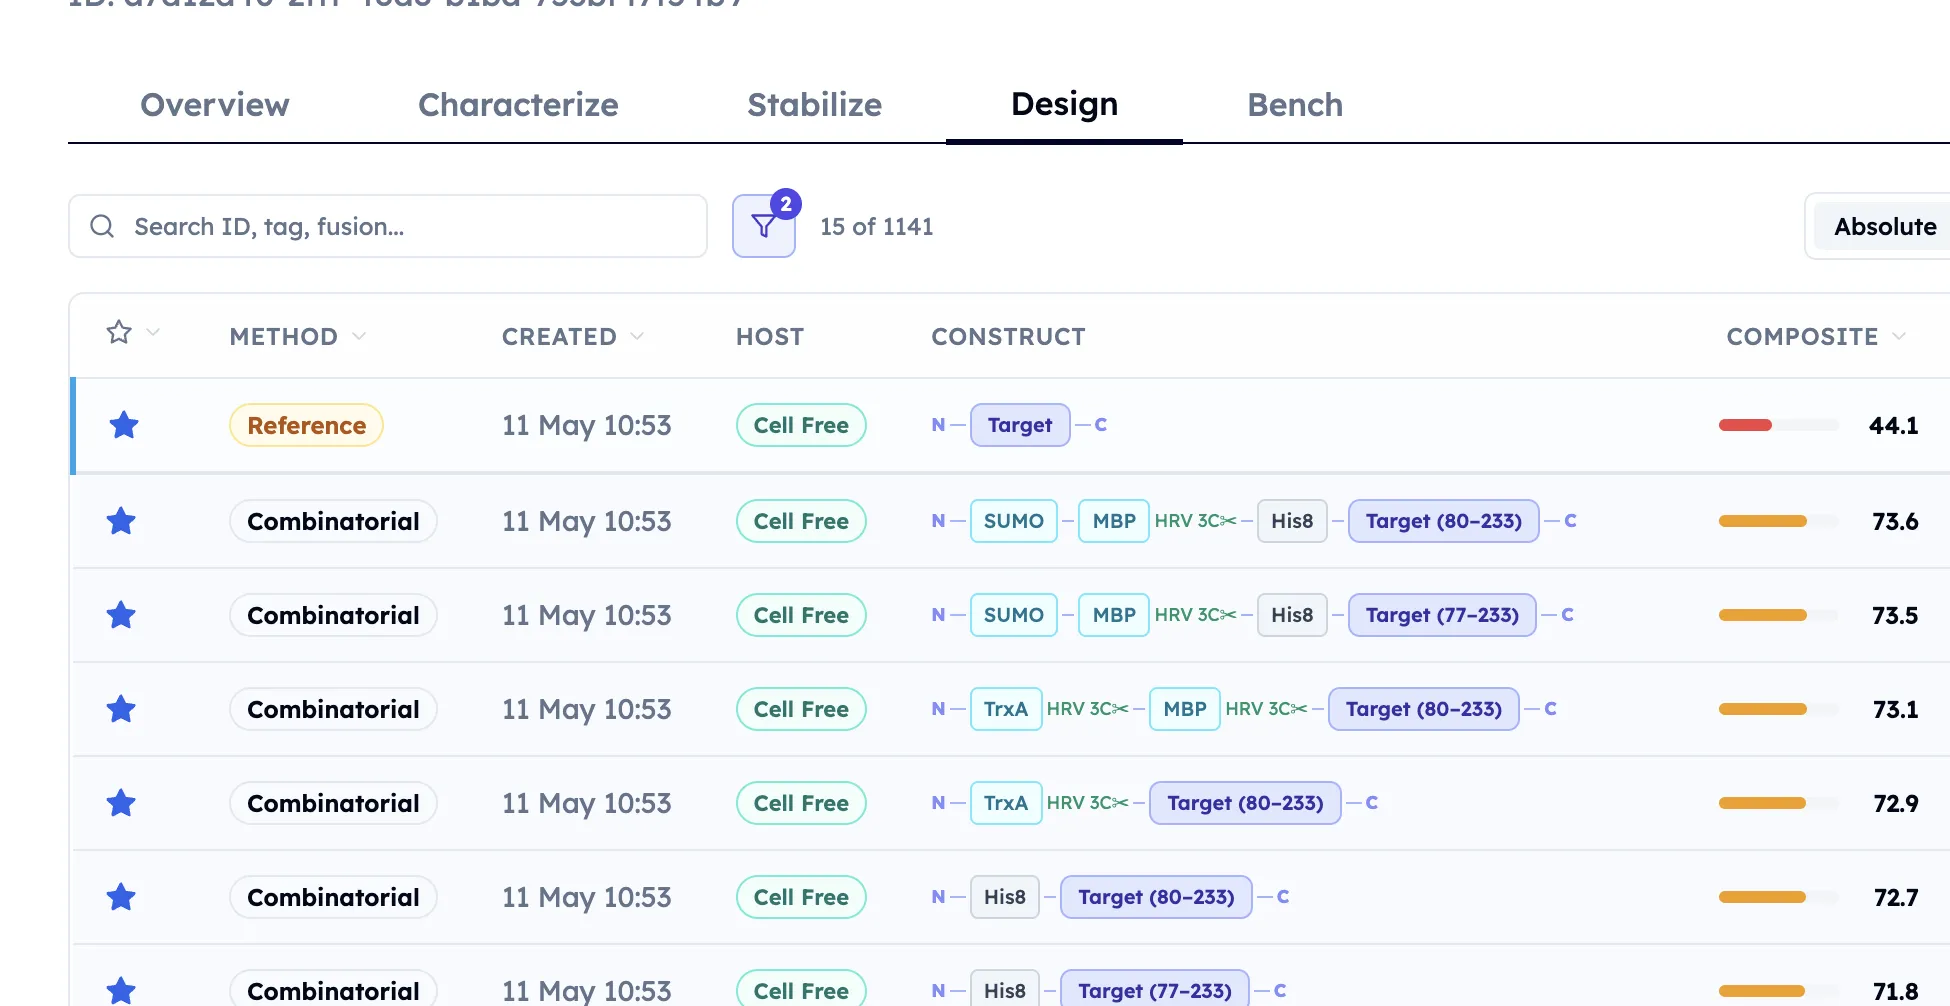This screenshot has height=1006, width=1950.
Task: Select TrxA block in the 73.1 row
Action: pos(1006,709)
